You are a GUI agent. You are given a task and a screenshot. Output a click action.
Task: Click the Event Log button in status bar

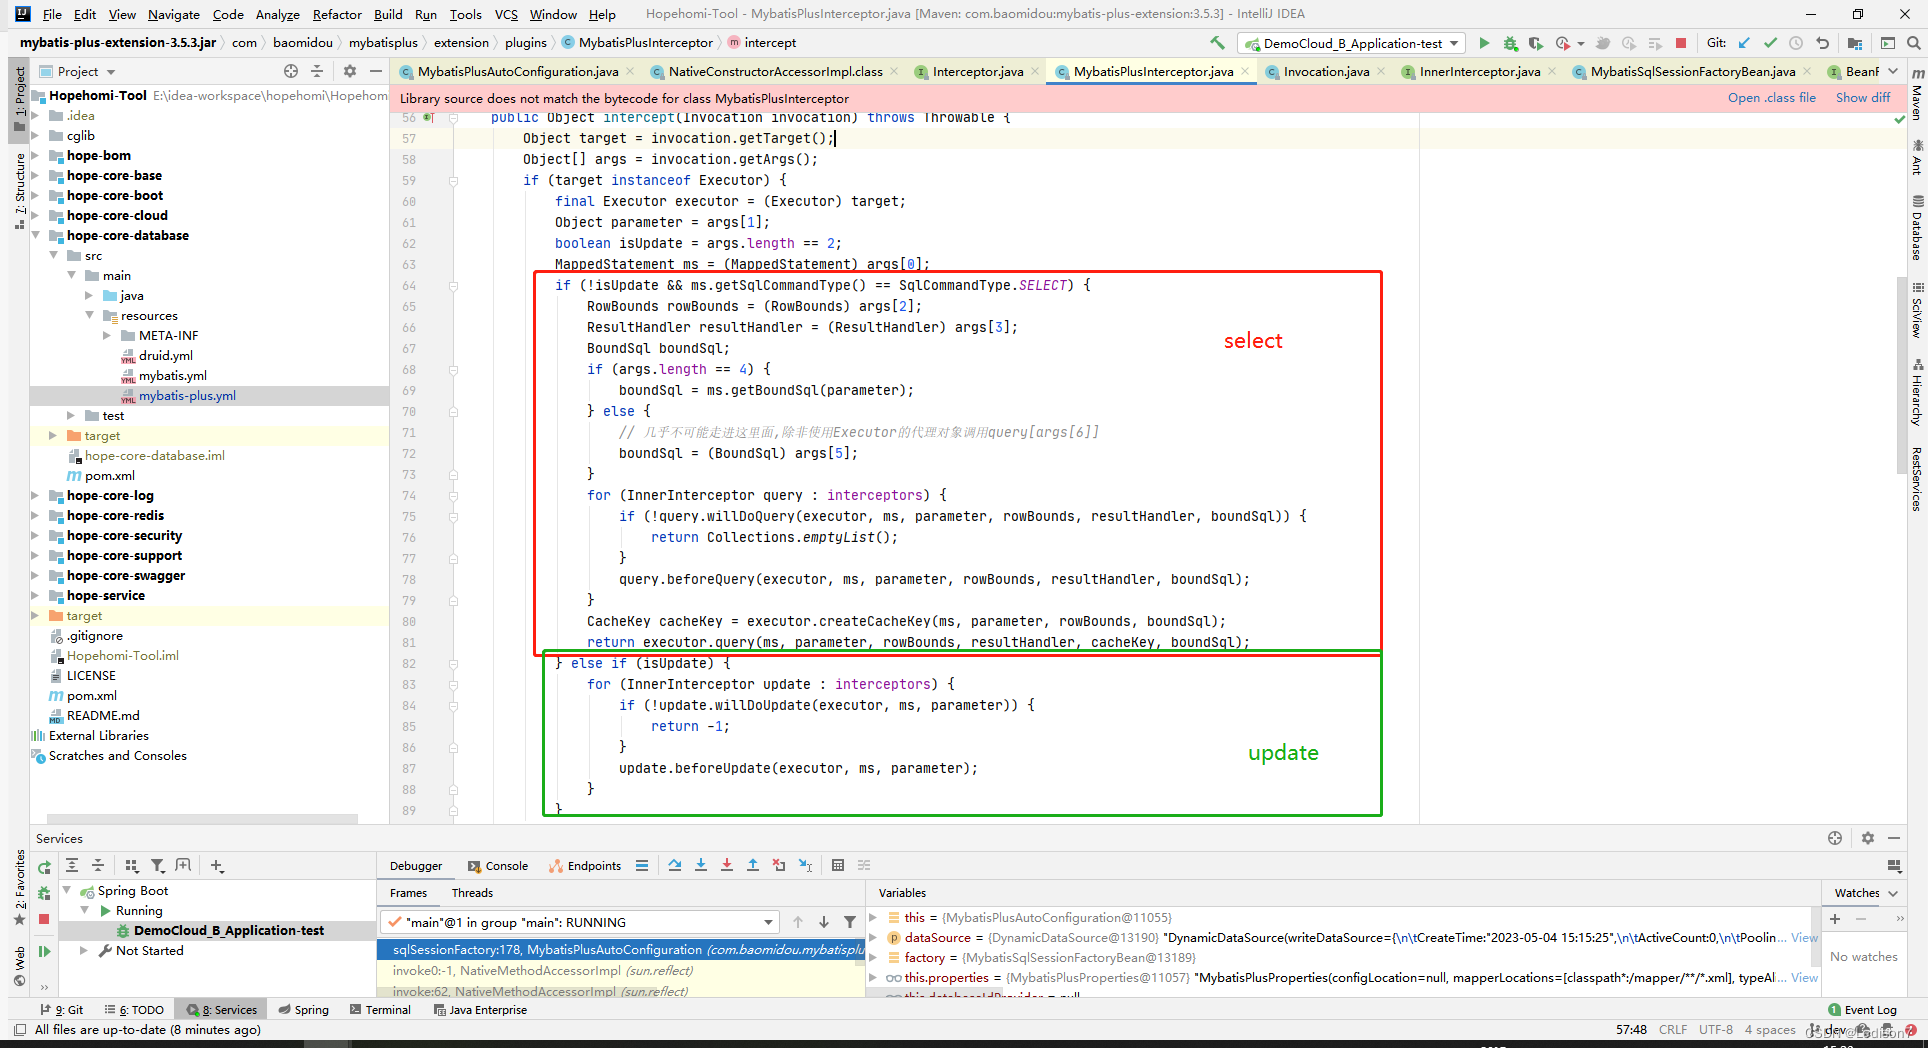click(1862, 1010)
